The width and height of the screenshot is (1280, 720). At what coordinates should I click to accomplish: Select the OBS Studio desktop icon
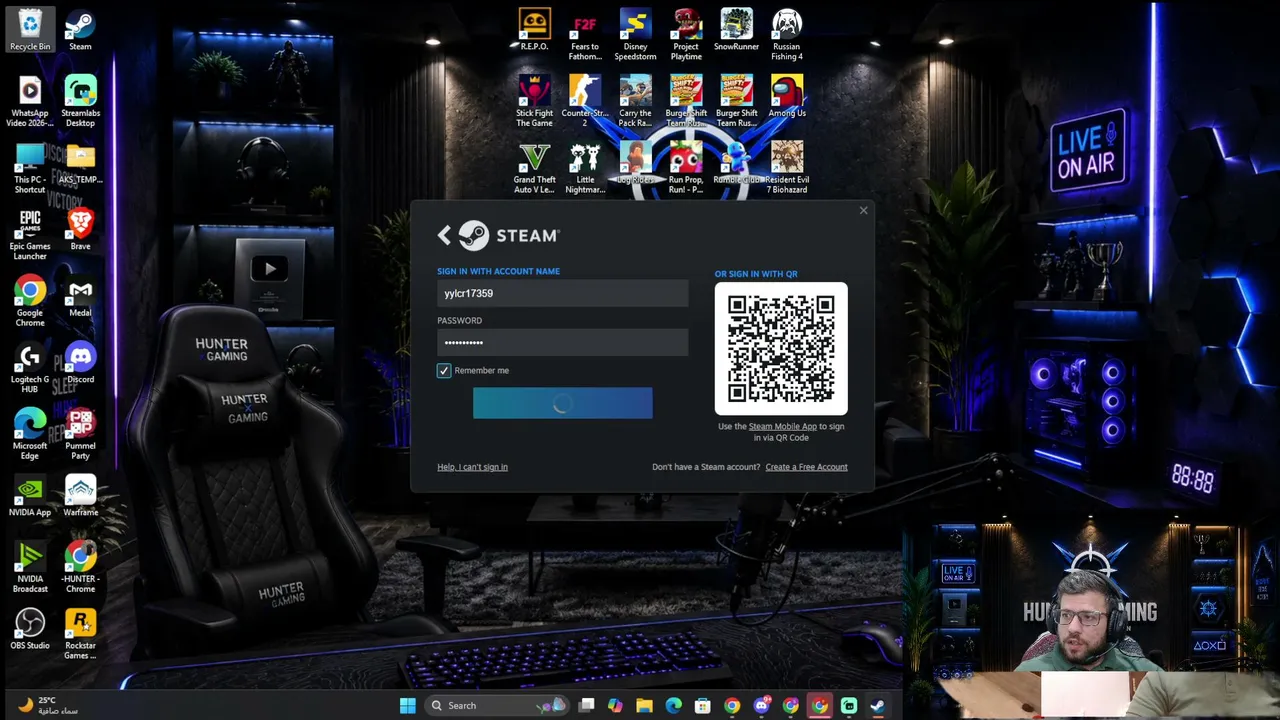click(30, 630)
